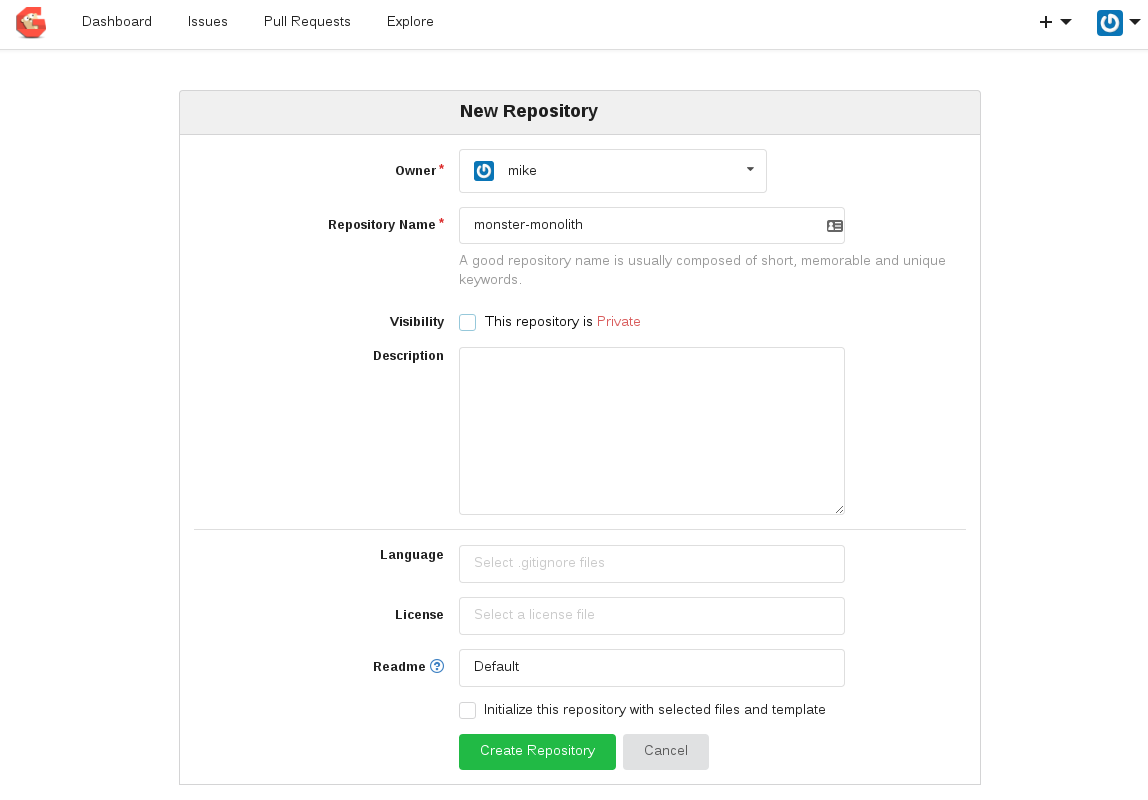1148x800 pixels.
Task: Open the Issues navigation item
Action: [x=208, y=22]
